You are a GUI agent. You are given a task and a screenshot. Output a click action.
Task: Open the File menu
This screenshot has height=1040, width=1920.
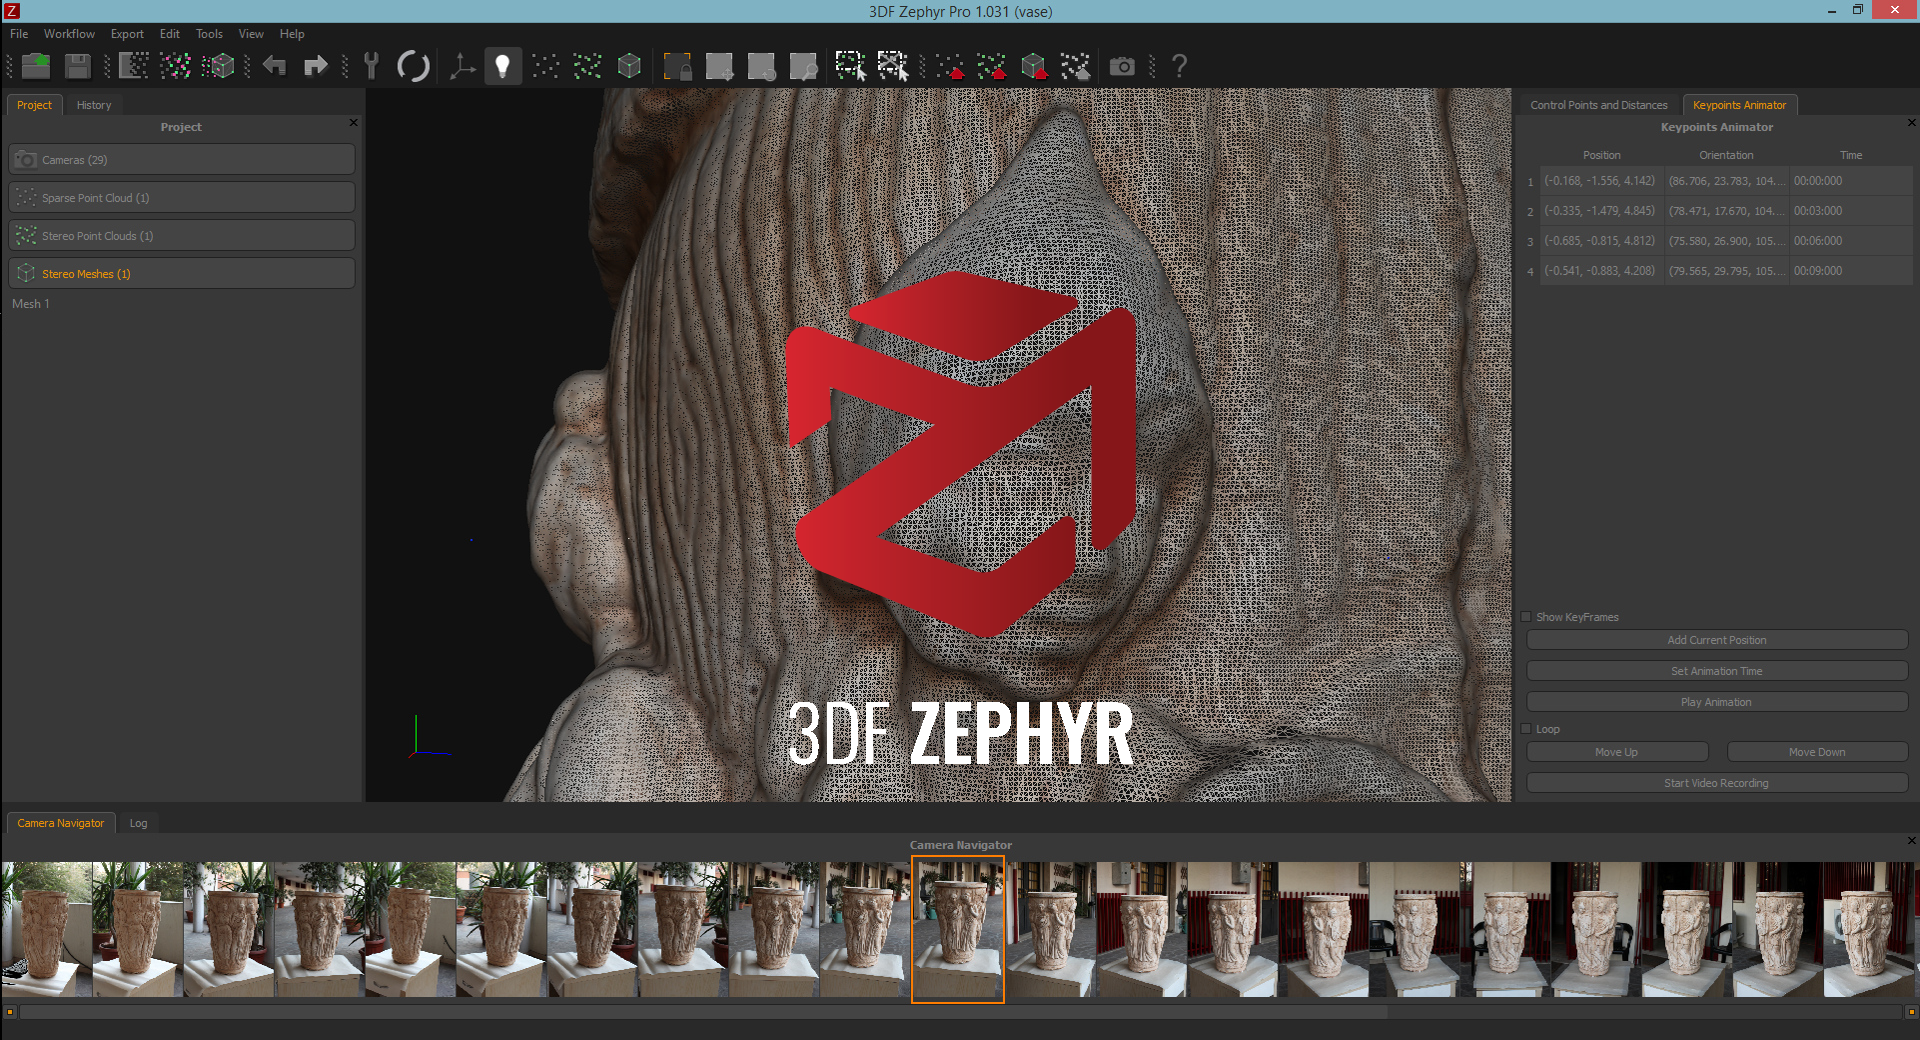[19, 34]
